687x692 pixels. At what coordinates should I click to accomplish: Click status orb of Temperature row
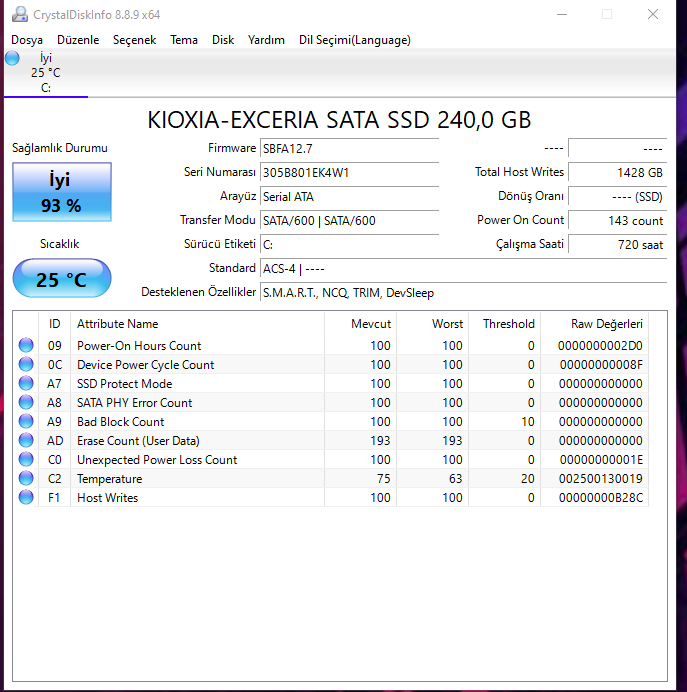26,478
